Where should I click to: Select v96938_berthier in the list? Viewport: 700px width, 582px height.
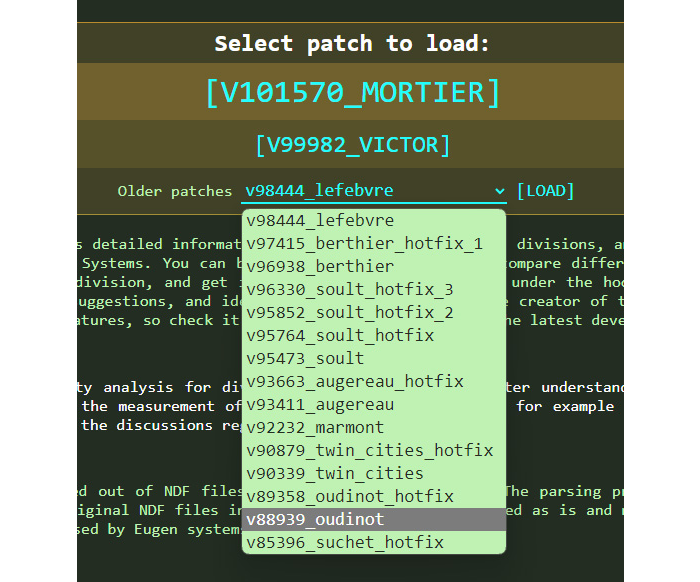(x=320, y=266)
